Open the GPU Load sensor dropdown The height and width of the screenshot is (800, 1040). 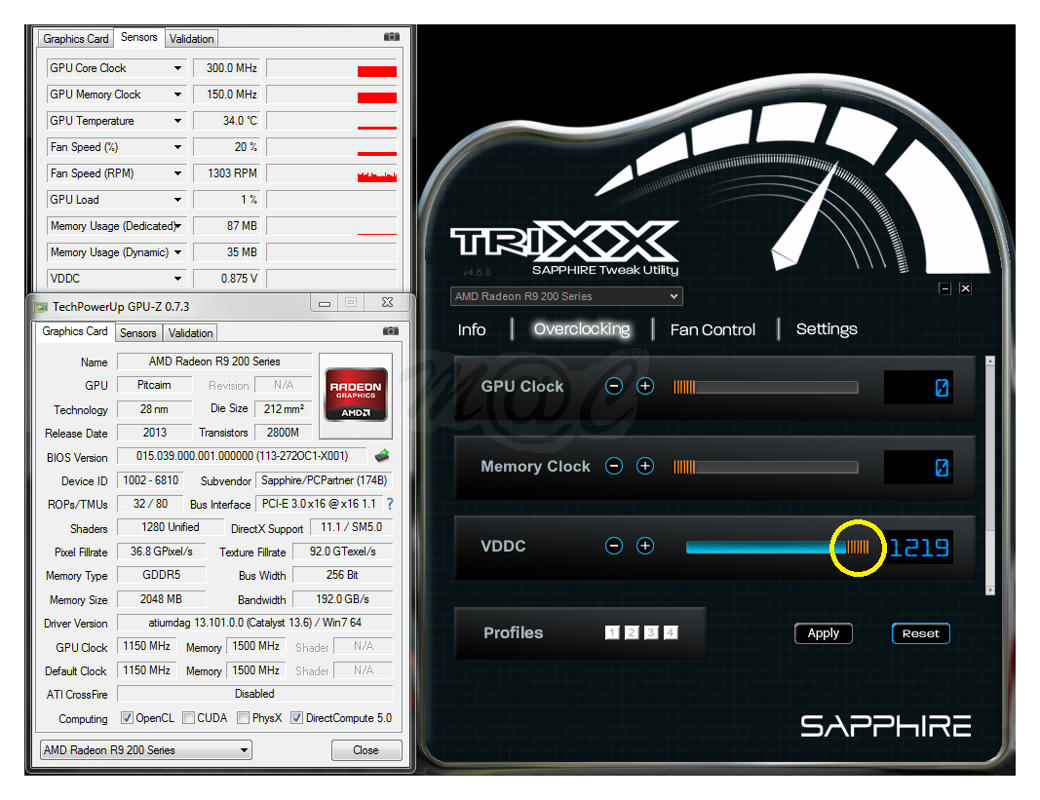click(178, 199)
